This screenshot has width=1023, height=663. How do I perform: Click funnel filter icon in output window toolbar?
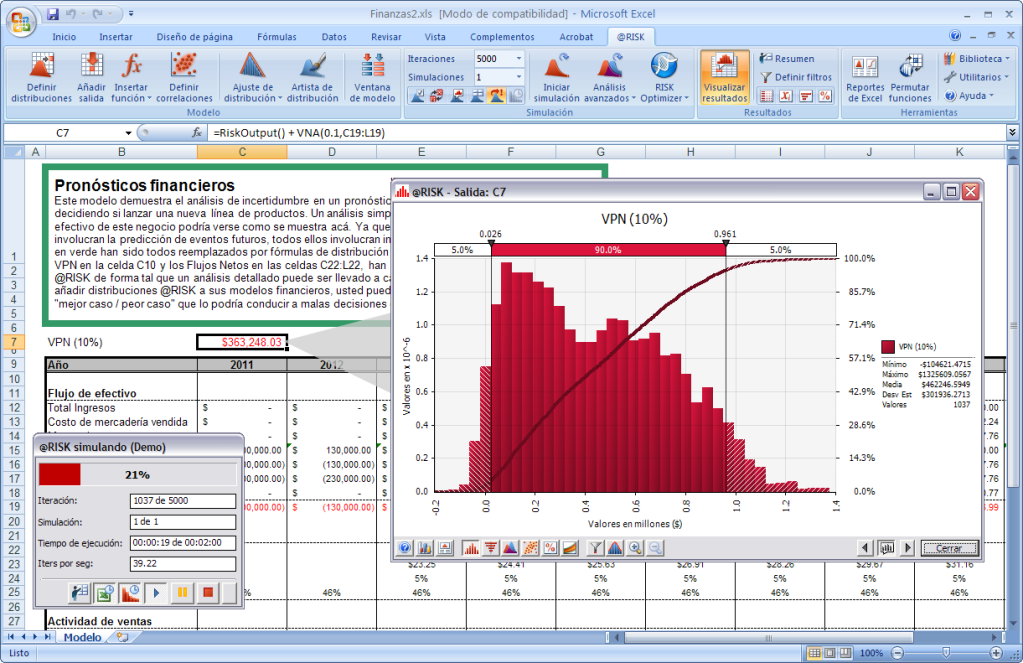click(595, 548)
